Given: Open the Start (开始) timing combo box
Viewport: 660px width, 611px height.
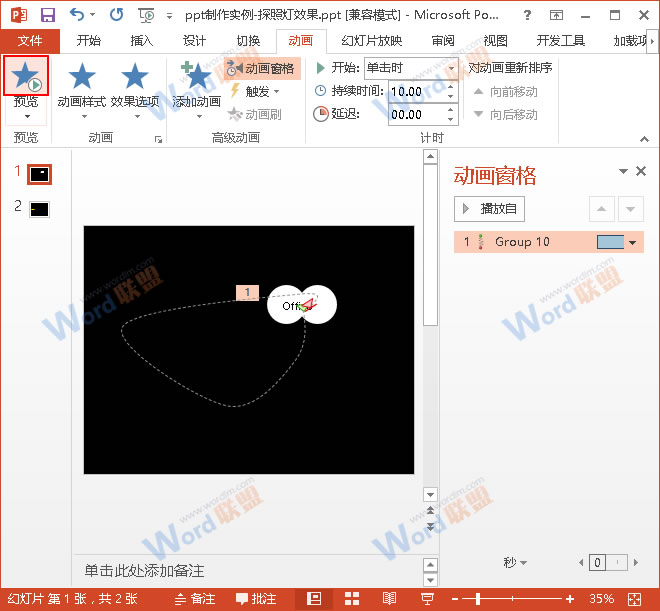Looking at the screenshot, I should (411, 68).
